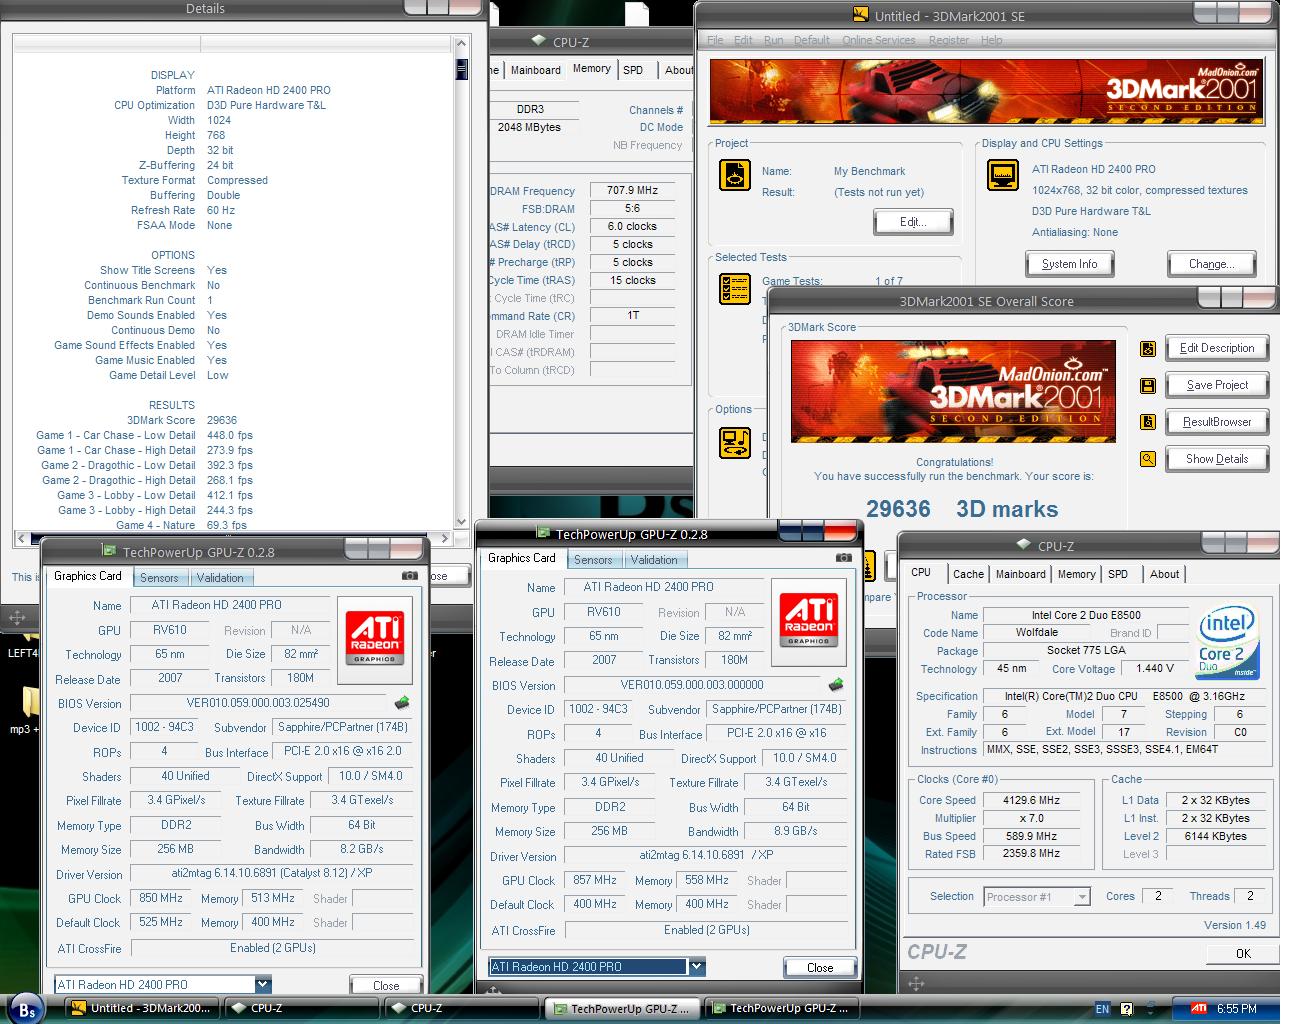This screenshot has width=1296, height=1024.
Task: Click GPU-Z title bar icon of front window
Action: pyautogui.click(x=543, y=533)
